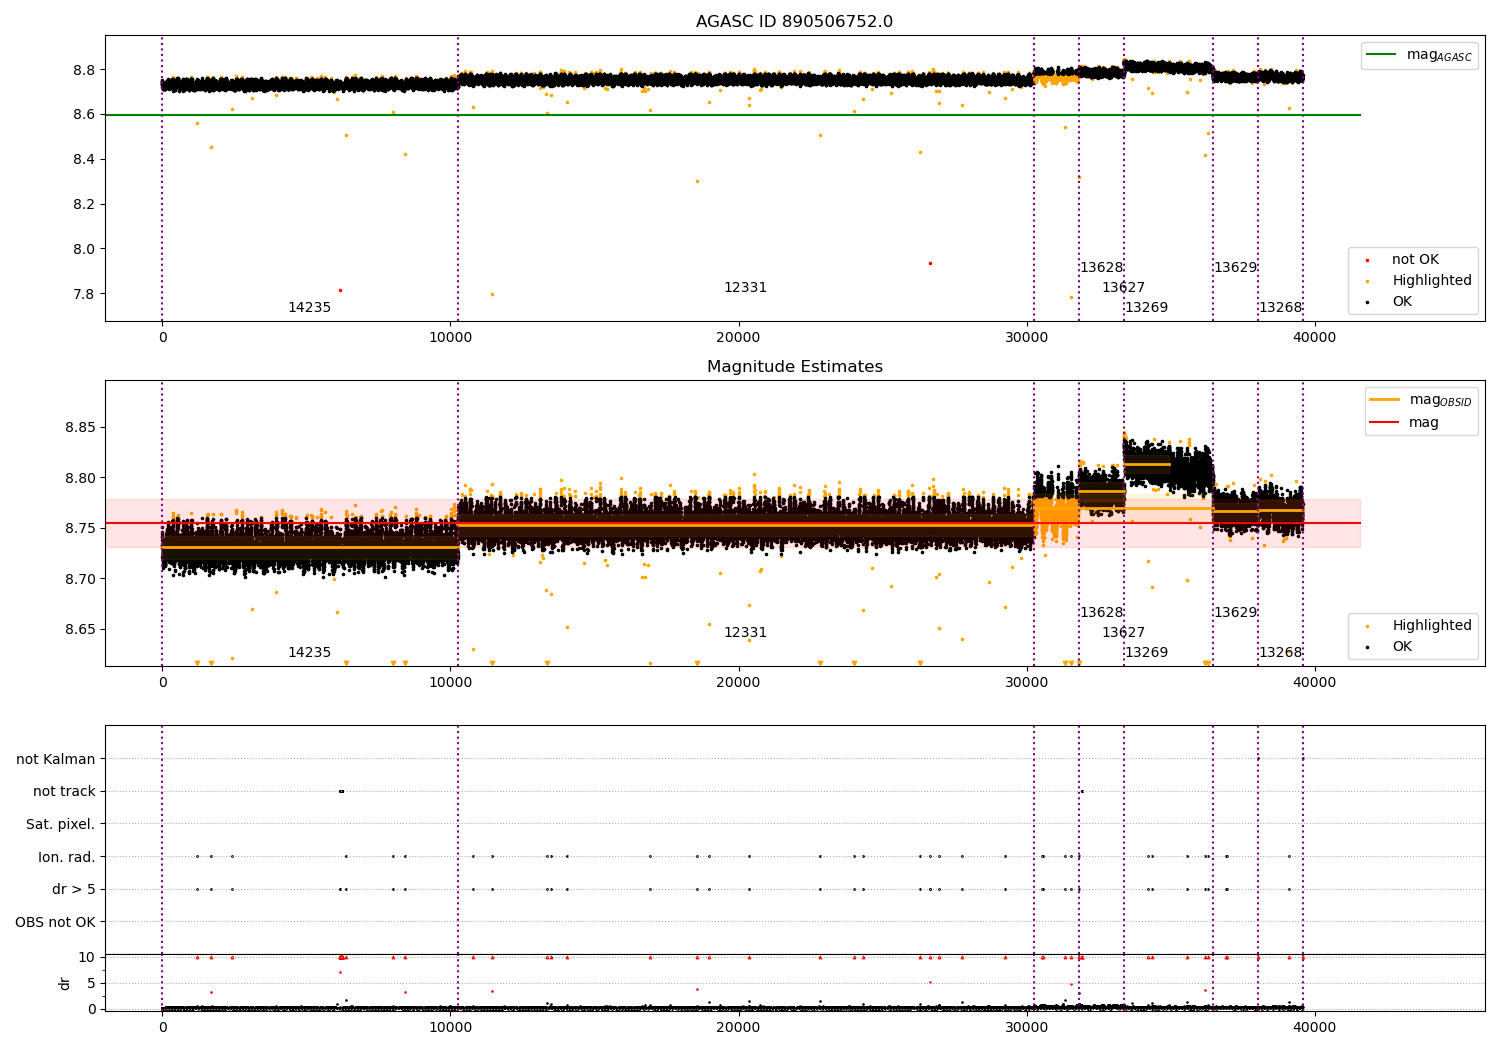The image size is (1500, 1050).
Task: Select 'OK' entry in the top plot legend
Action: point(1402,301)
